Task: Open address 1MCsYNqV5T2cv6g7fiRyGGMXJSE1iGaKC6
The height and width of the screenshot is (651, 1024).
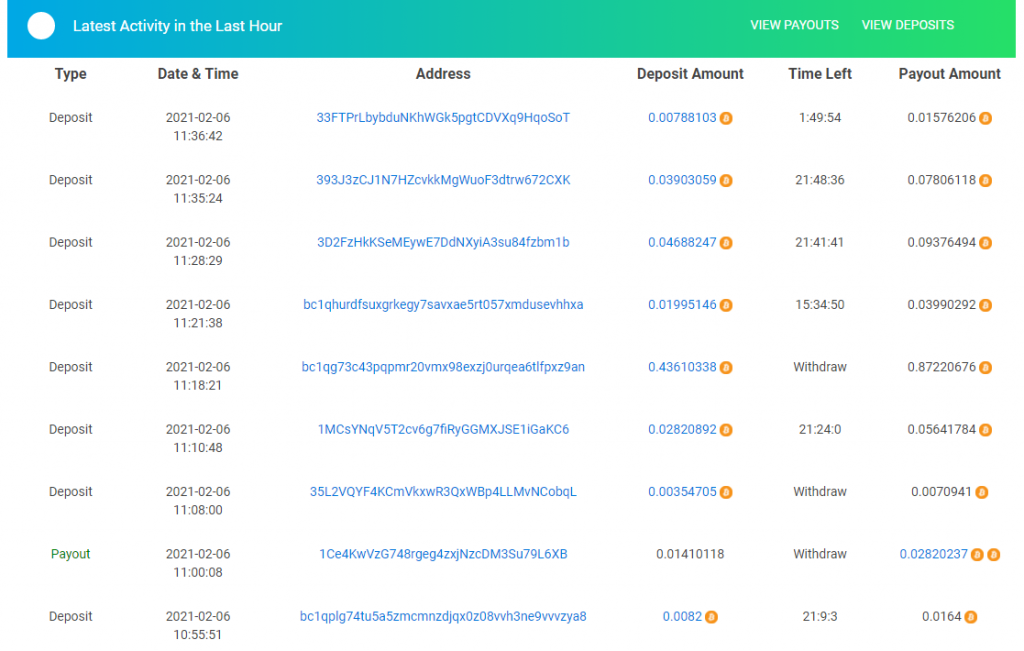Action: pyautogui.click(x=443, y=429)
